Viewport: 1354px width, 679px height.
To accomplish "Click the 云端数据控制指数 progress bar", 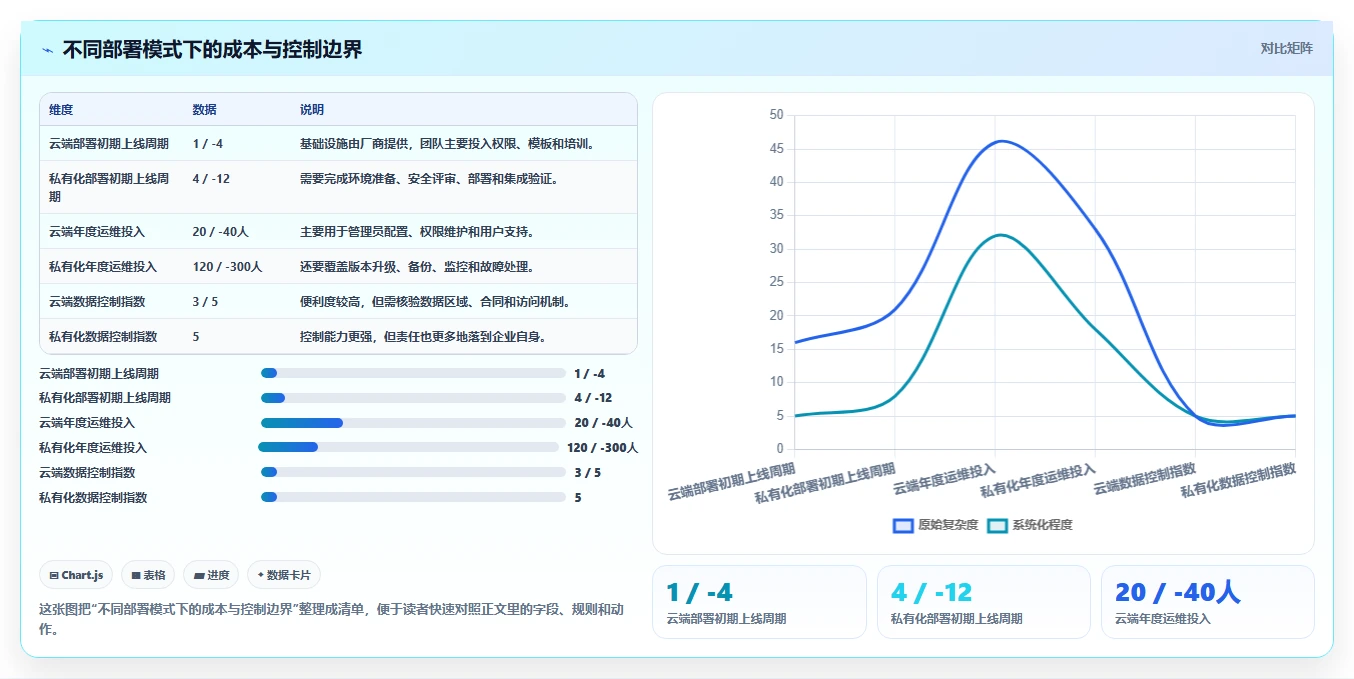I will 413,472.
